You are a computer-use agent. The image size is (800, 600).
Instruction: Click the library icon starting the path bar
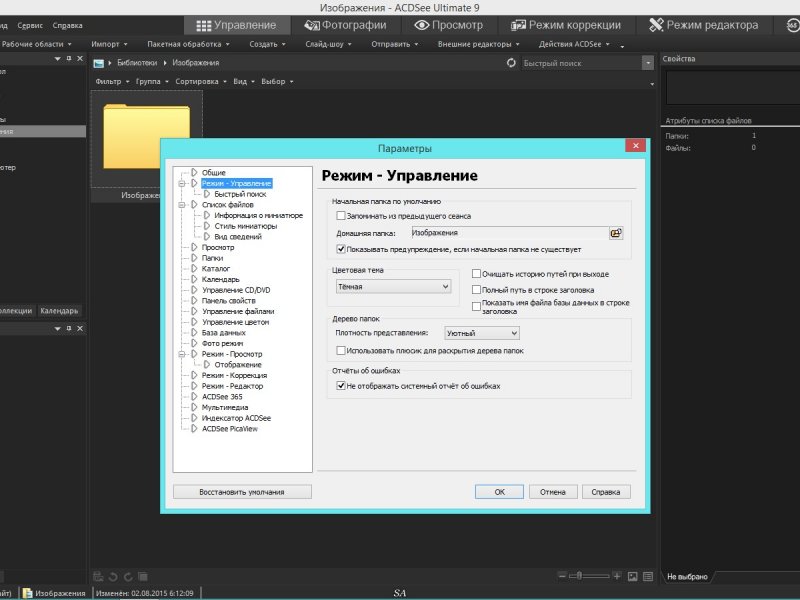coord(98,63)
